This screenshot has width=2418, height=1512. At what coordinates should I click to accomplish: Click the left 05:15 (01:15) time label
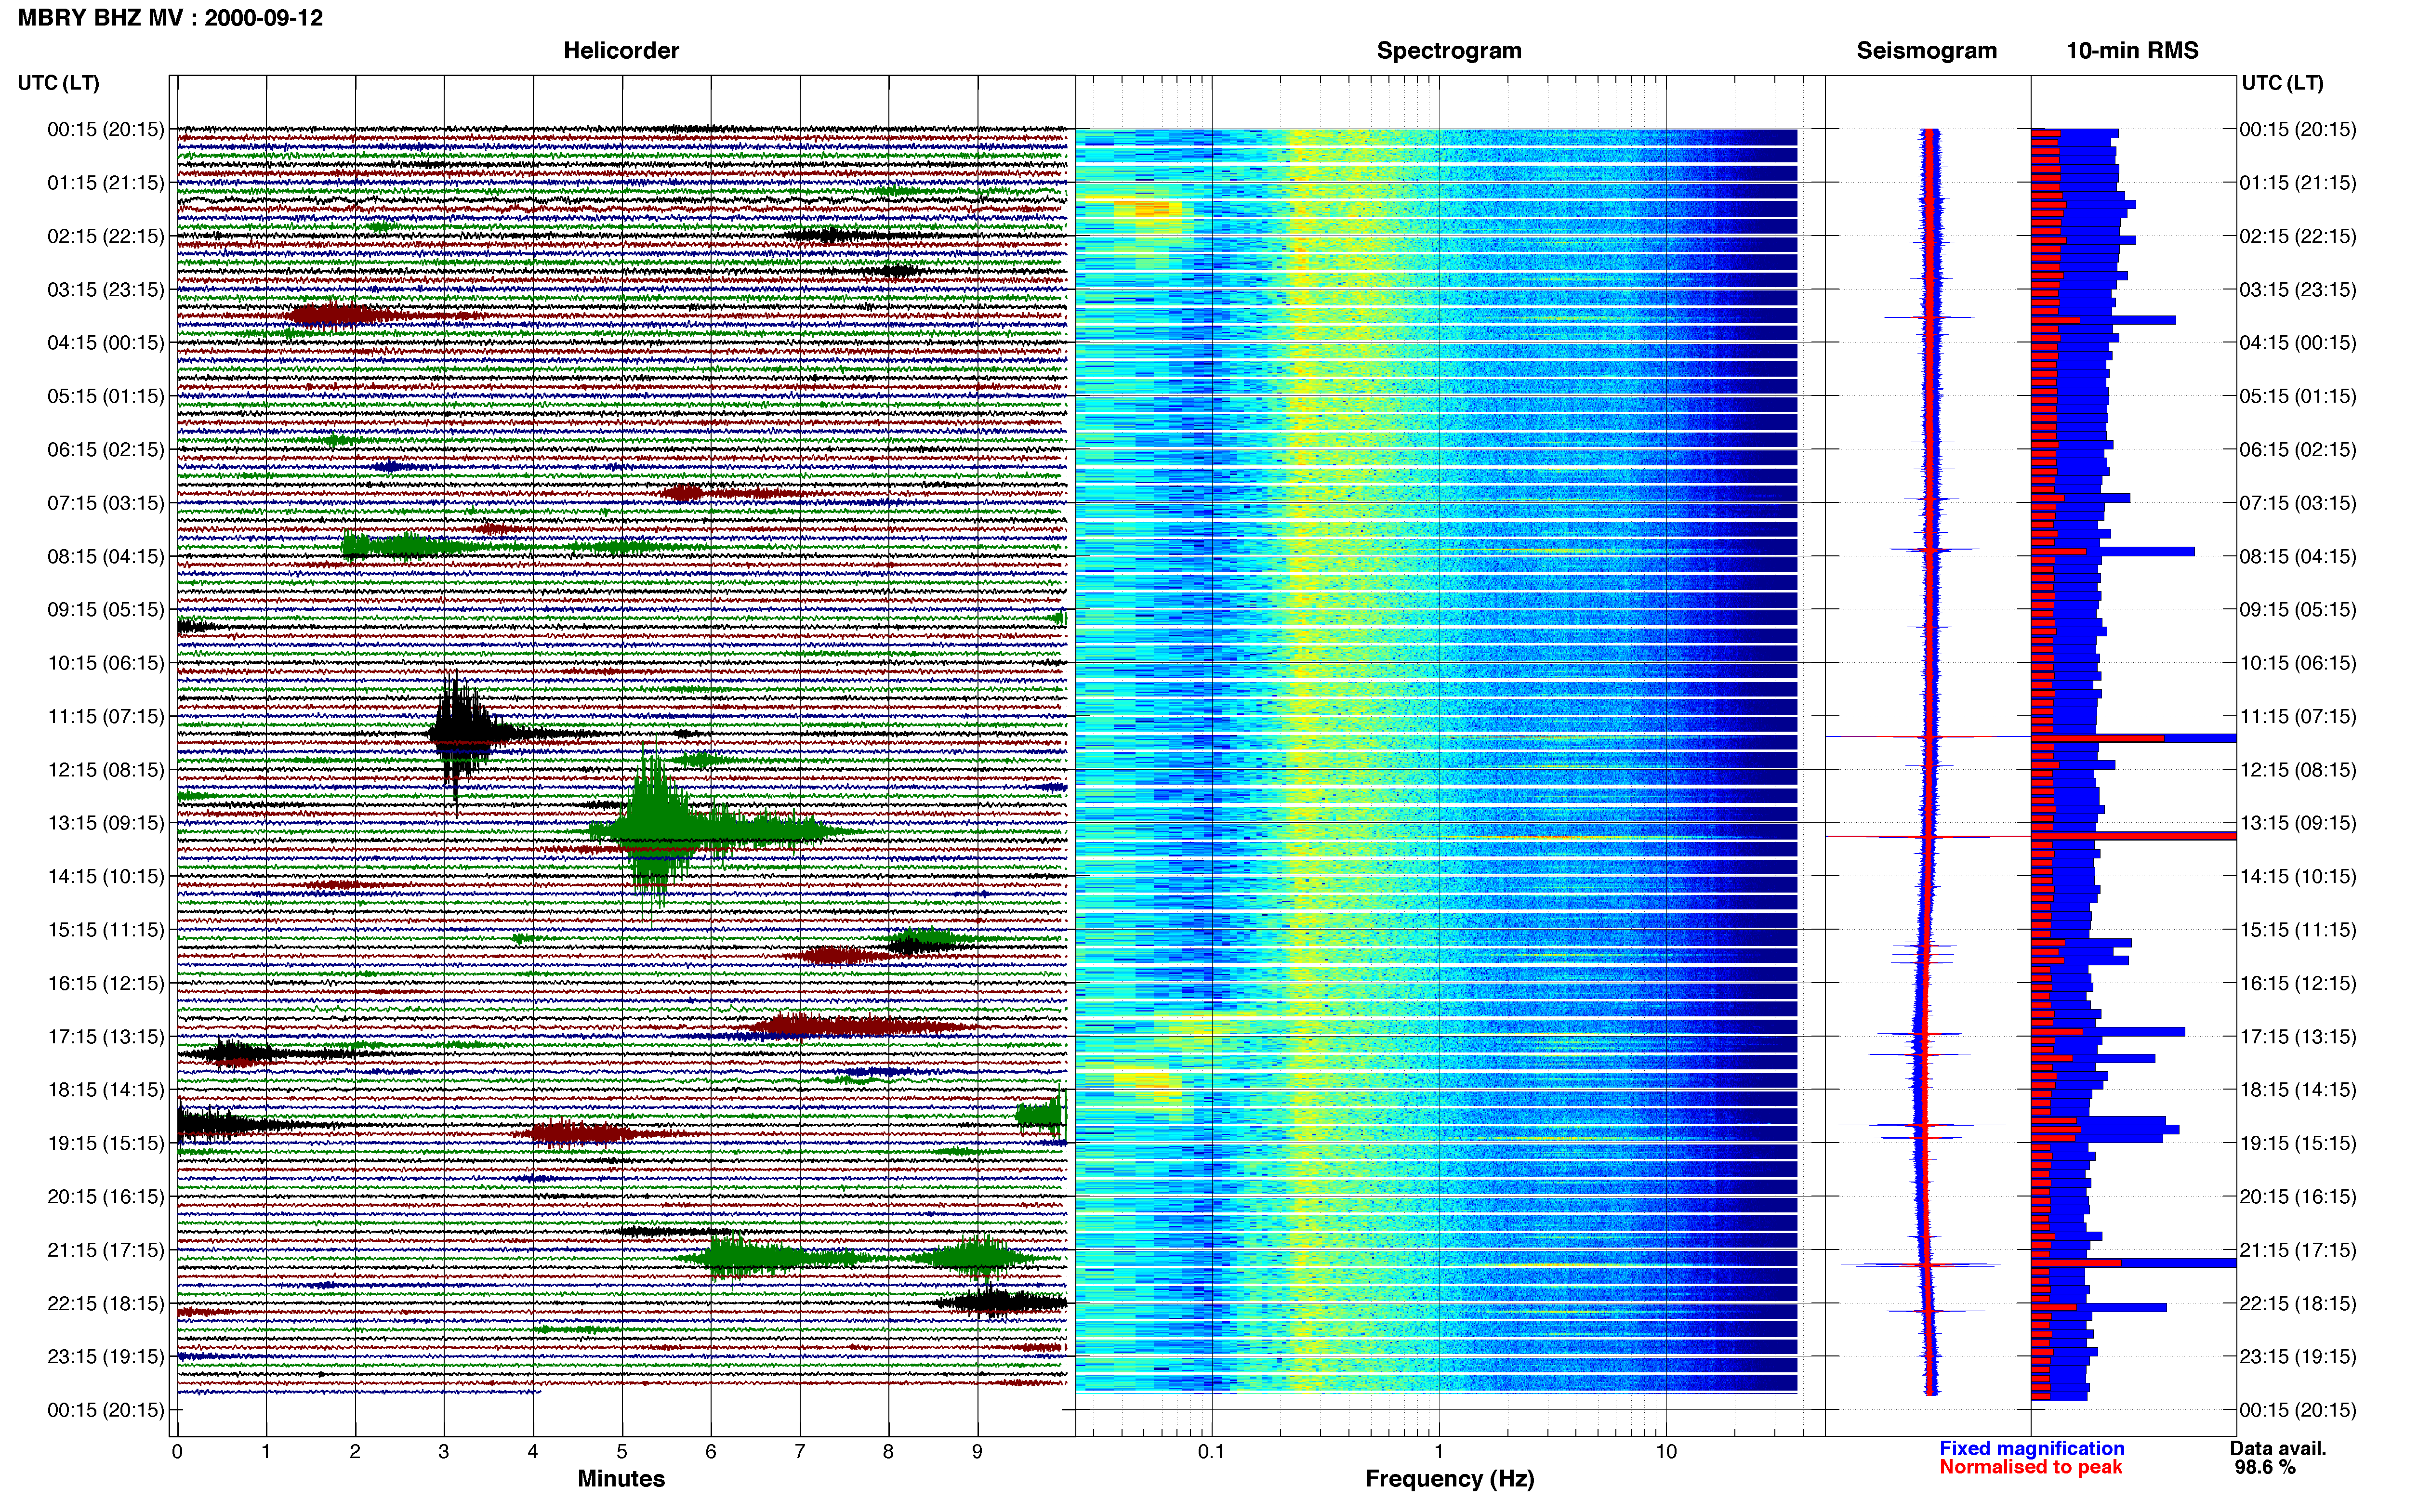pyautogui.click(x=106, y=396)
